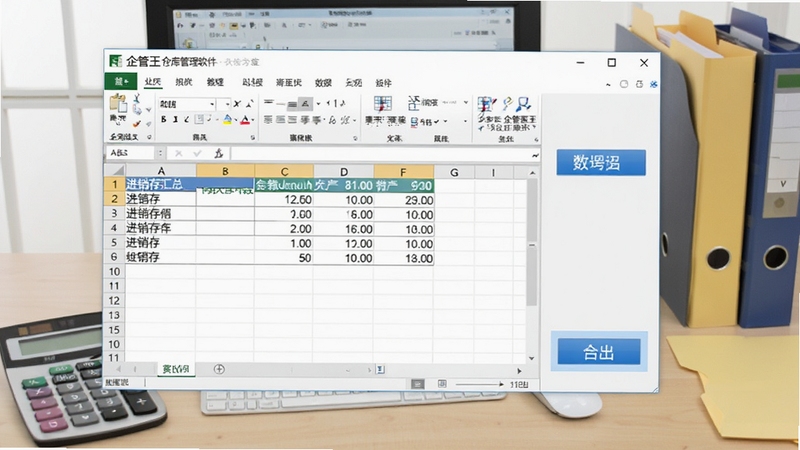The width and height of the screenshot is (800, 450).
Task: Click the top vertical align icon
Action: pos(268,103)
